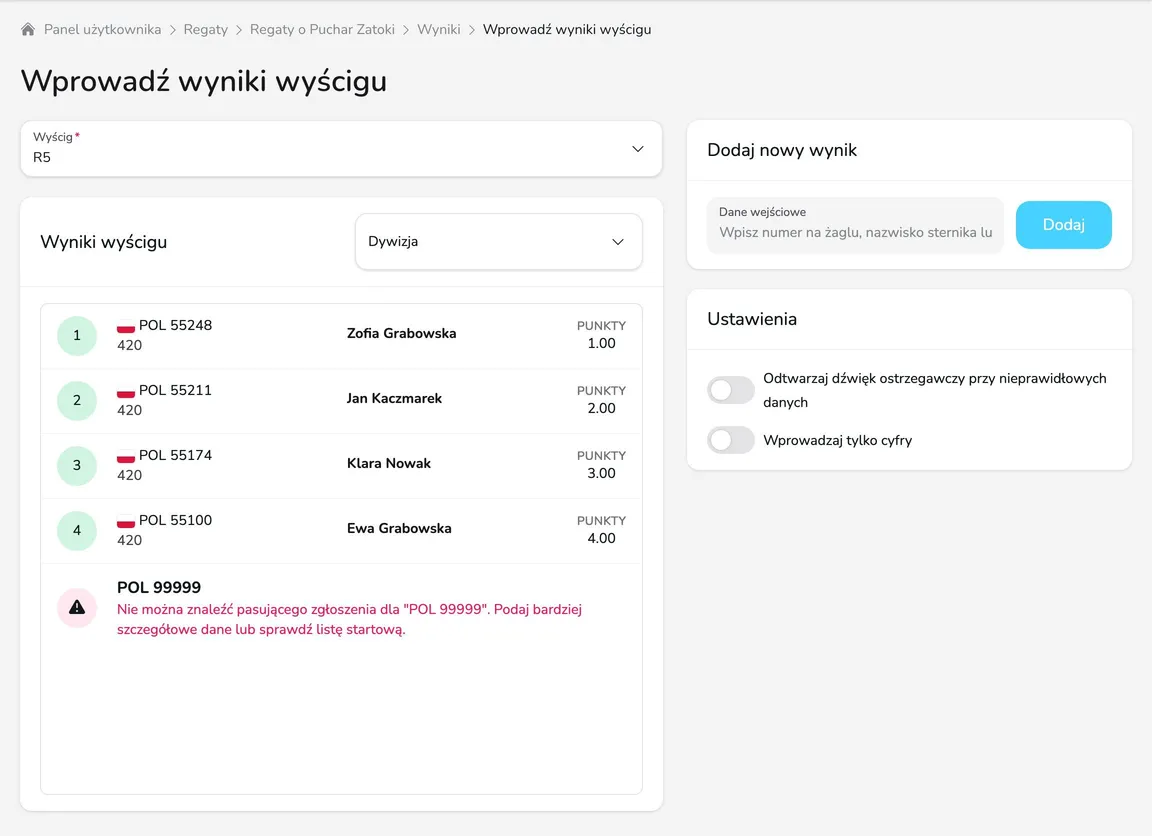Click points value 3.00
1152x836 pixels.
point(601,473)
